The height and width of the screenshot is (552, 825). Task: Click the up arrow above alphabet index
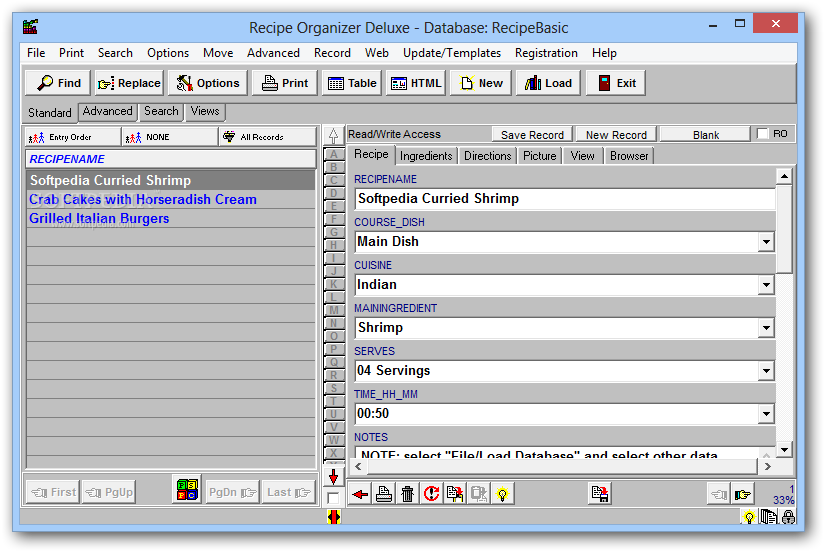click(333, 136)
